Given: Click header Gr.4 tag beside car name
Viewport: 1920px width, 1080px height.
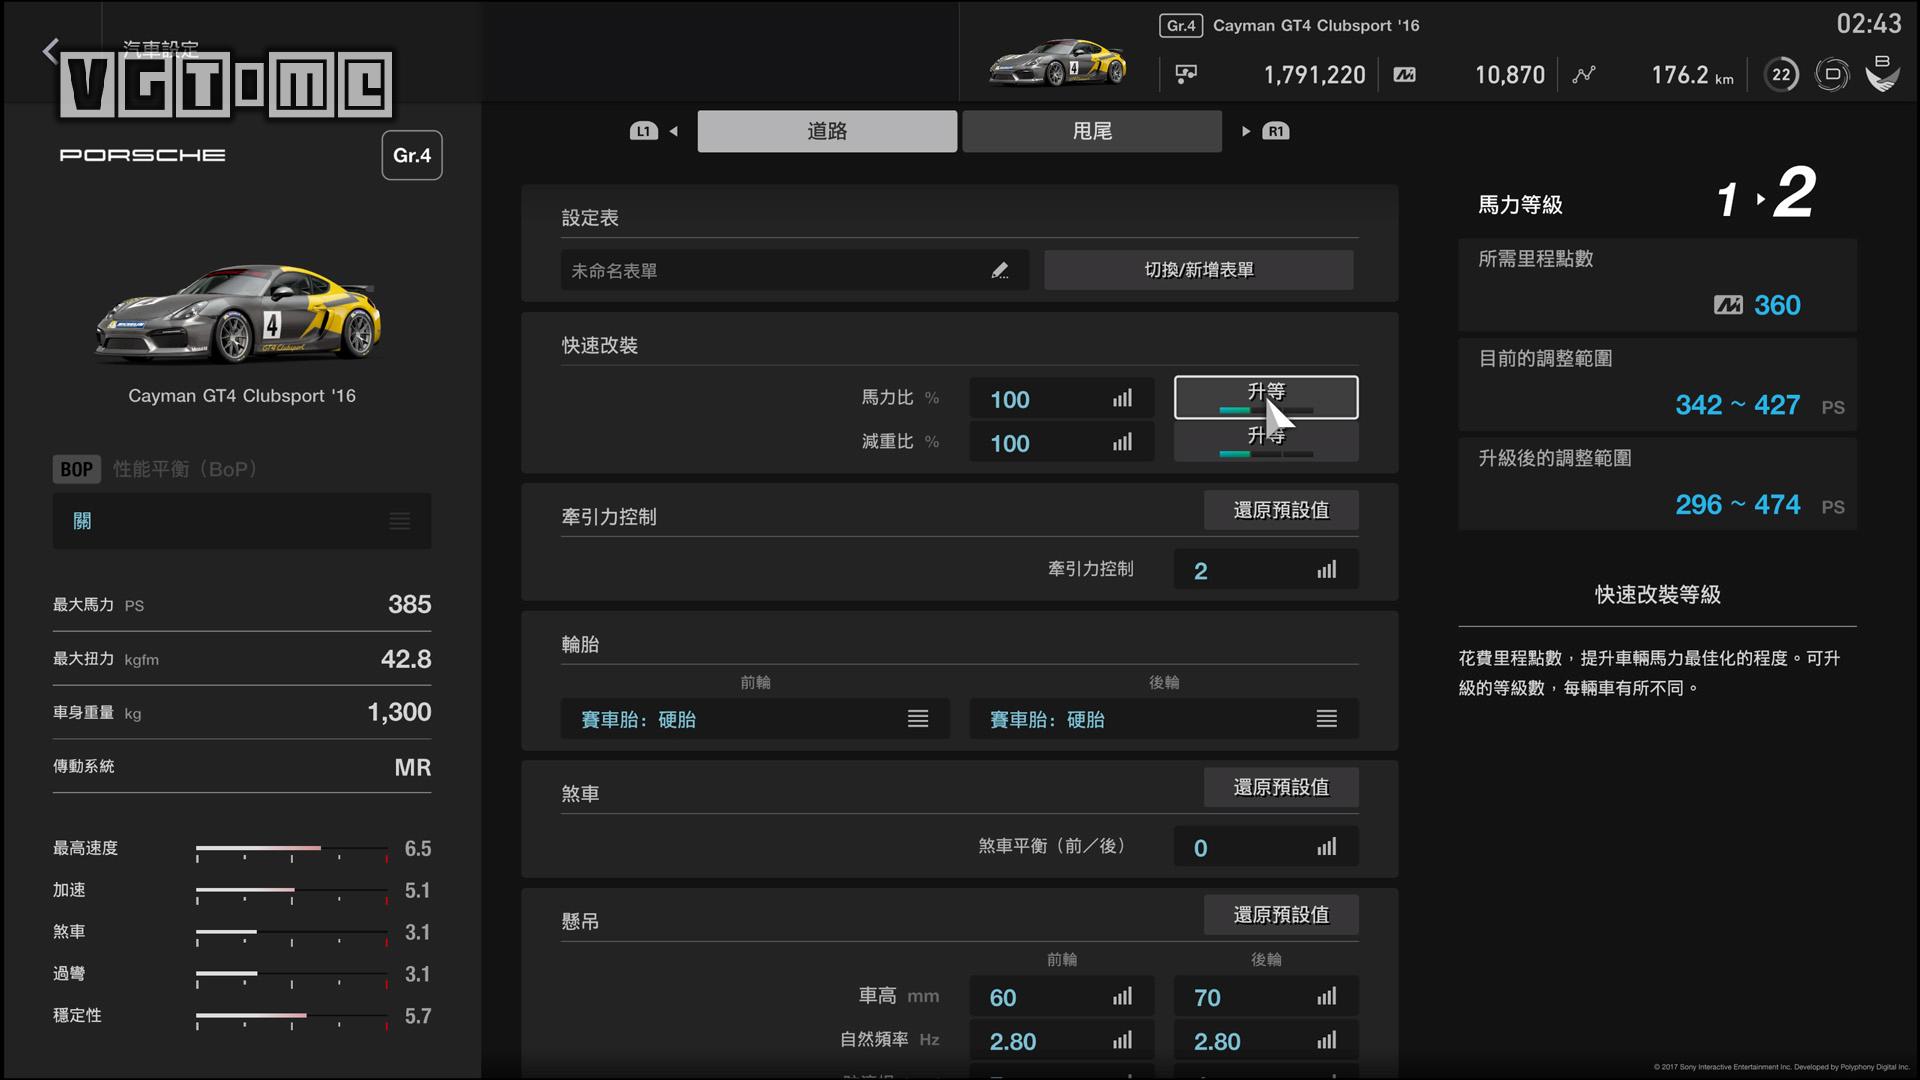Looking at the screenshot, I should coord(1181,25).
